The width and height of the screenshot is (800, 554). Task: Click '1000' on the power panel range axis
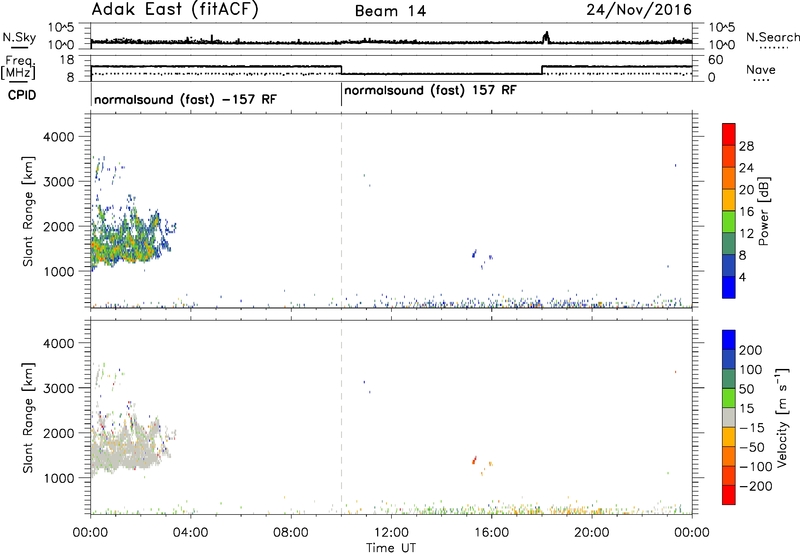59,271
